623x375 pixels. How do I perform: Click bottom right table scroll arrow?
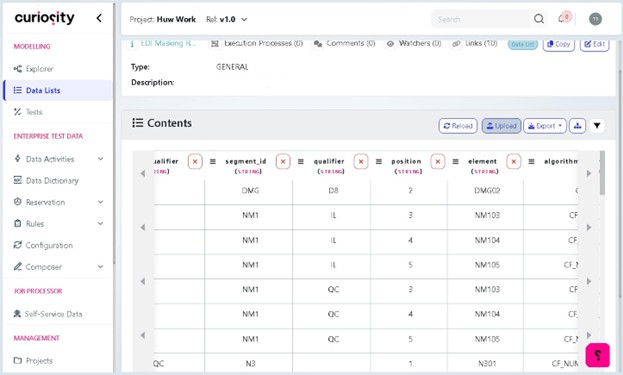[589, 335]
